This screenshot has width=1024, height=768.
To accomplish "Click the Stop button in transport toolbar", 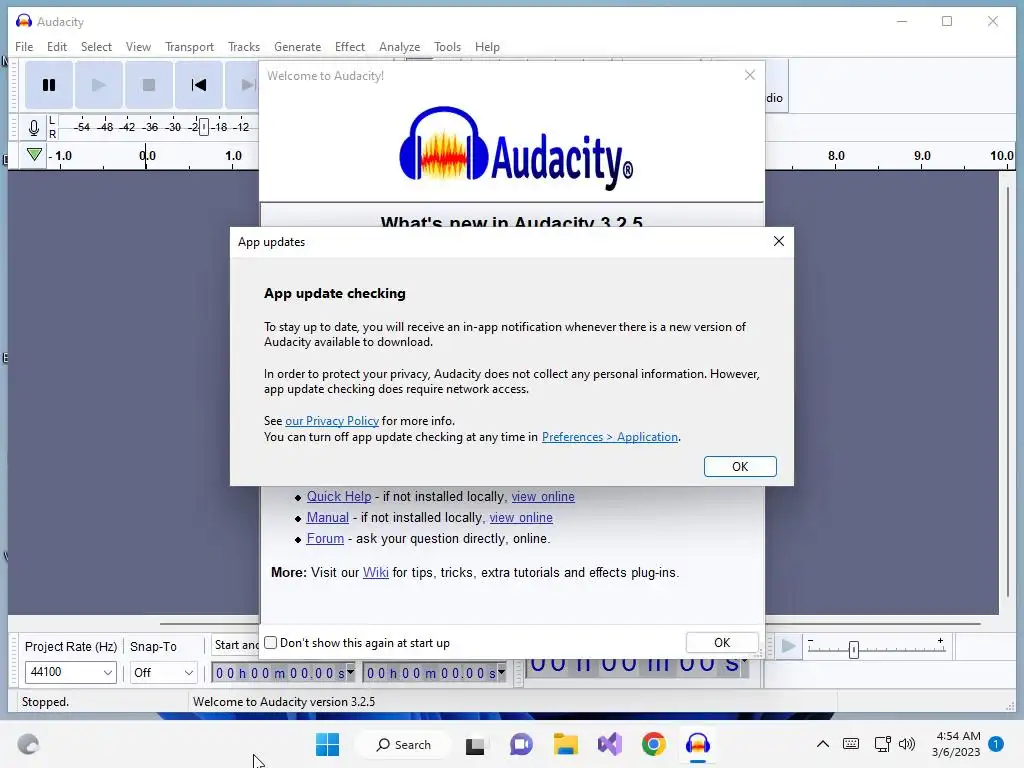I will click(149, 85).
